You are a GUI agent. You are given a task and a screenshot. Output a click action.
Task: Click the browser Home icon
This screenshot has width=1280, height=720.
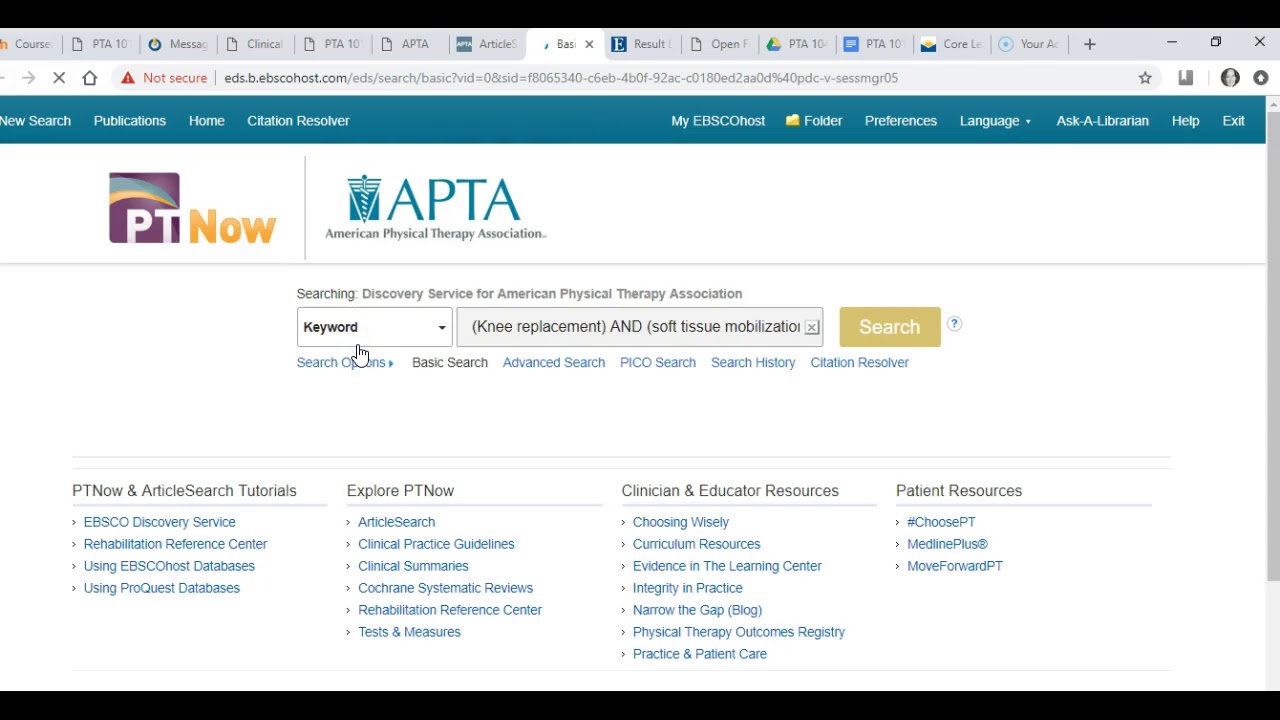[90, 78]
